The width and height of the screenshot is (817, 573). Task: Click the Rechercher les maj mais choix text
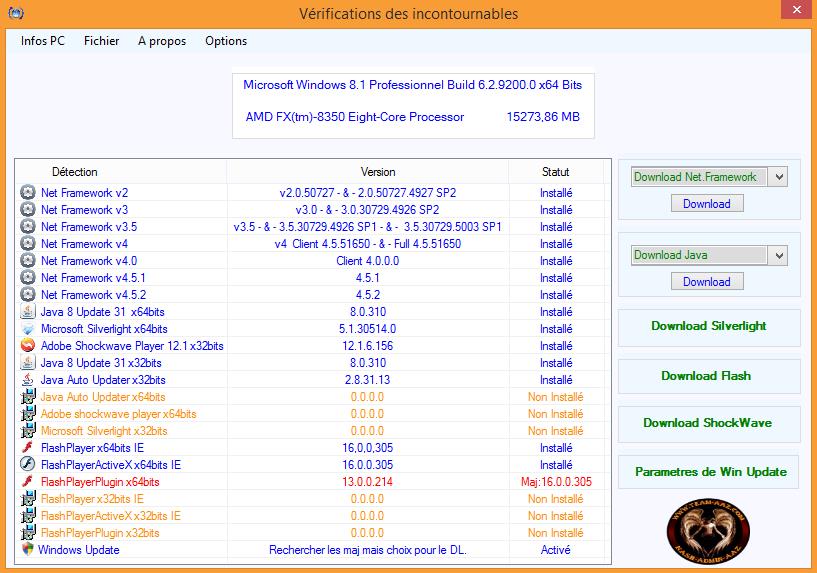[367, 550]
